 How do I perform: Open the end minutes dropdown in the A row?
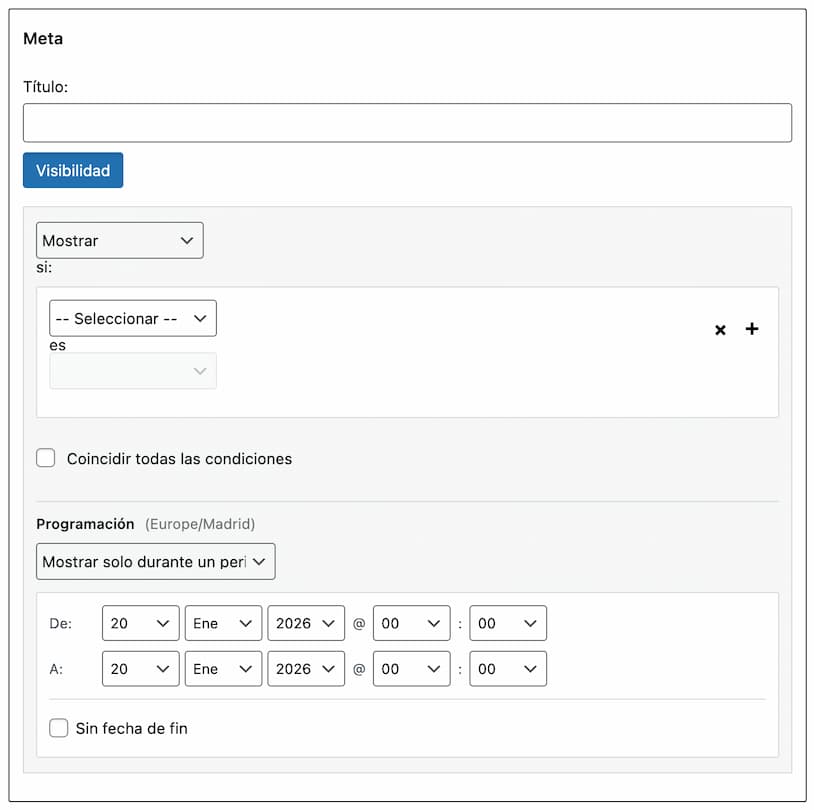click(x=508, y=668)
